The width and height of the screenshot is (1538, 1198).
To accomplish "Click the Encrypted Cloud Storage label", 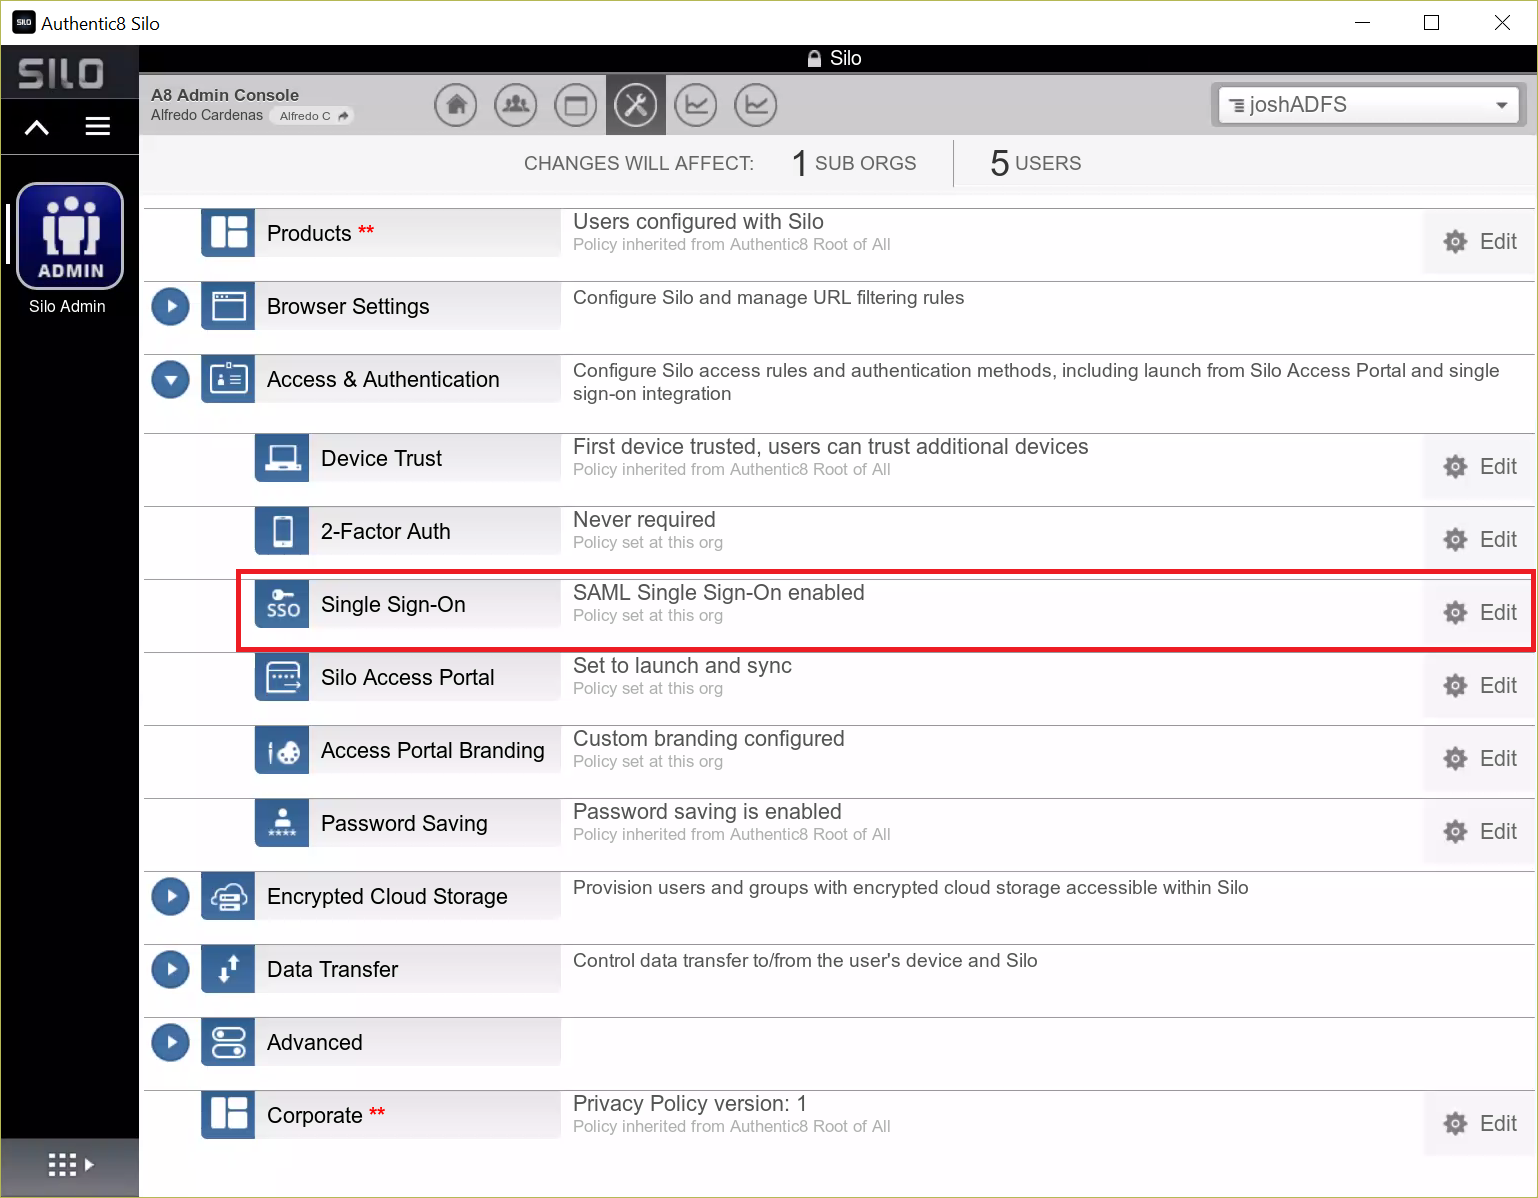I will point(387,897).
